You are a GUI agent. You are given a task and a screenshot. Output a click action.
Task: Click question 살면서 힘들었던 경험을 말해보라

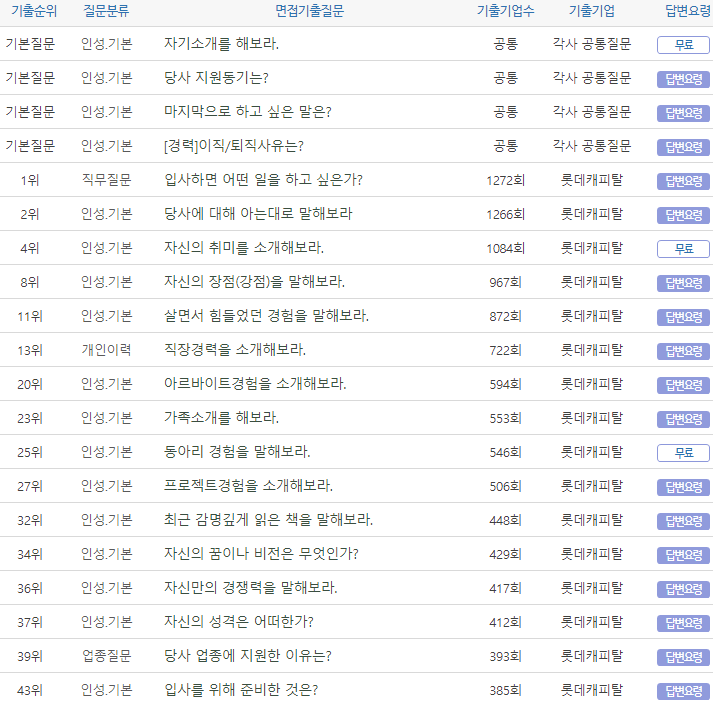(x=266, y=316)
